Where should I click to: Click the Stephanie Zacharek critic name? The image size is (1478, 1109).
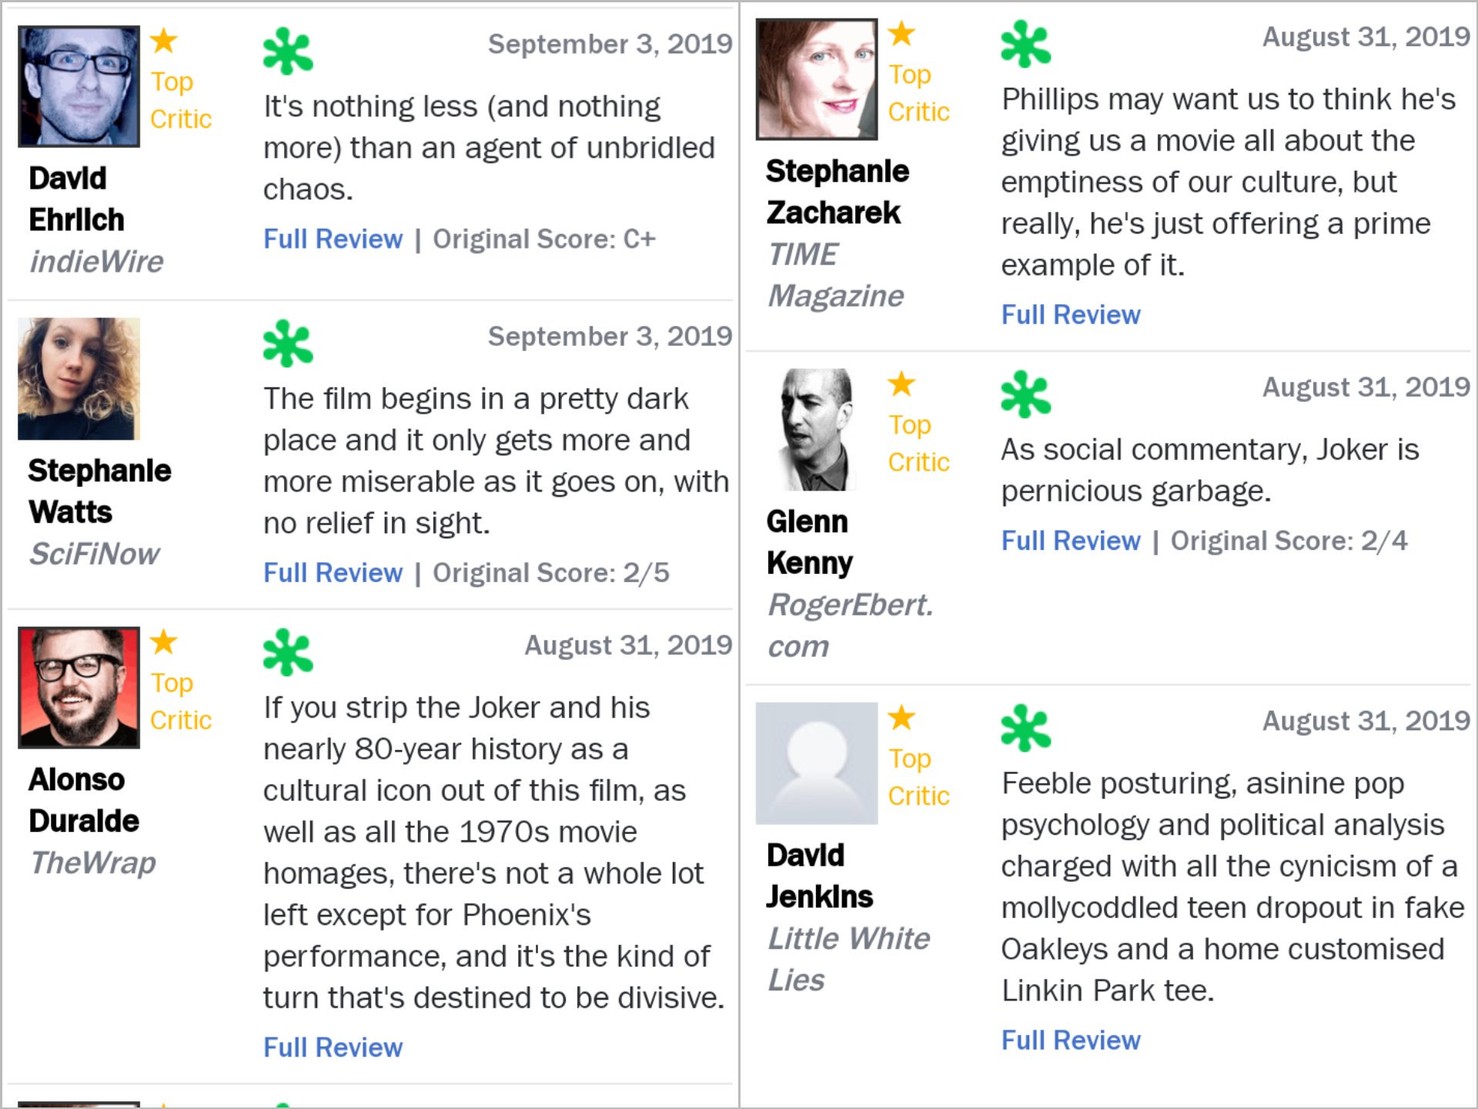tap(837, 192)
